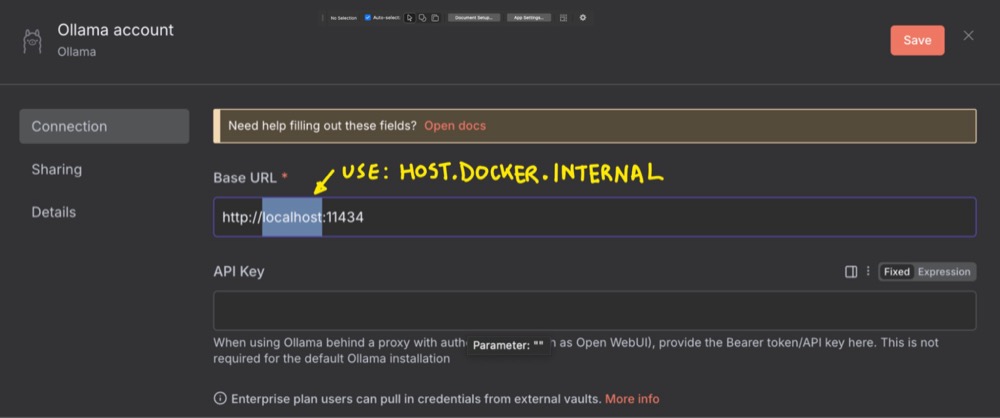Image resolution: width=1000 pixels, height=418 pixels.
Task: Click into the API Key input field
Action: pyautogui.click(x=594, y=311)
